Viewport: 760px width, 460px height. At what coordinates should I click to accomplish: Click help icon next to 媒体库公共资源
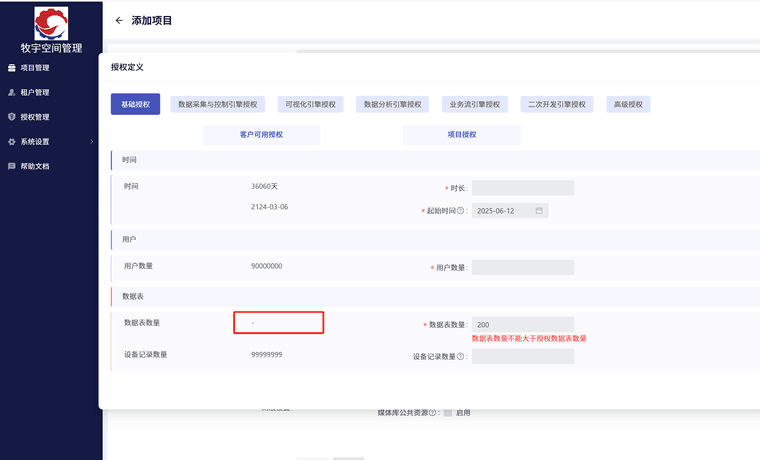(432, 412)
